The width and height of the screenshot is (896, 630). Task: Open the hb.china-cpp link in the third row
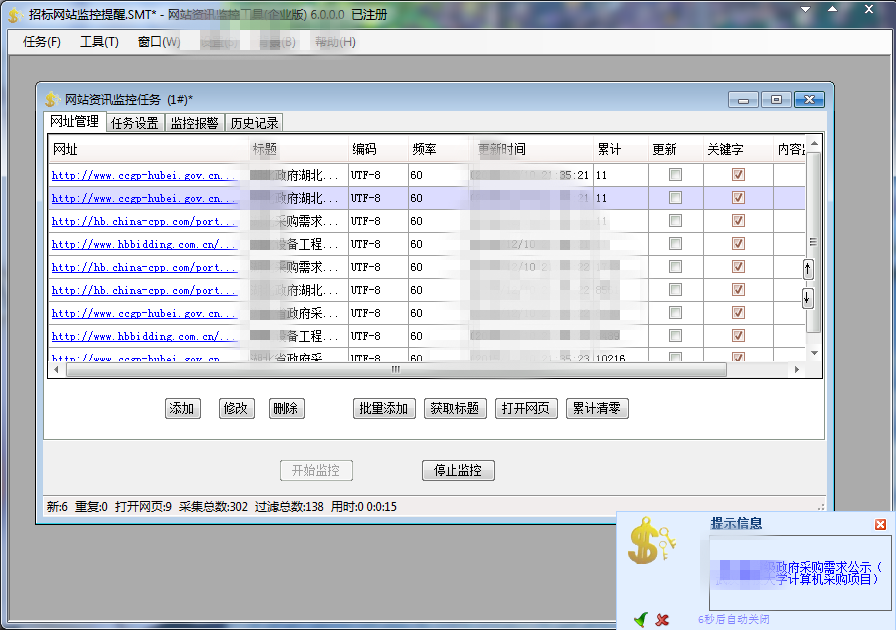click(x=143, y=221)
